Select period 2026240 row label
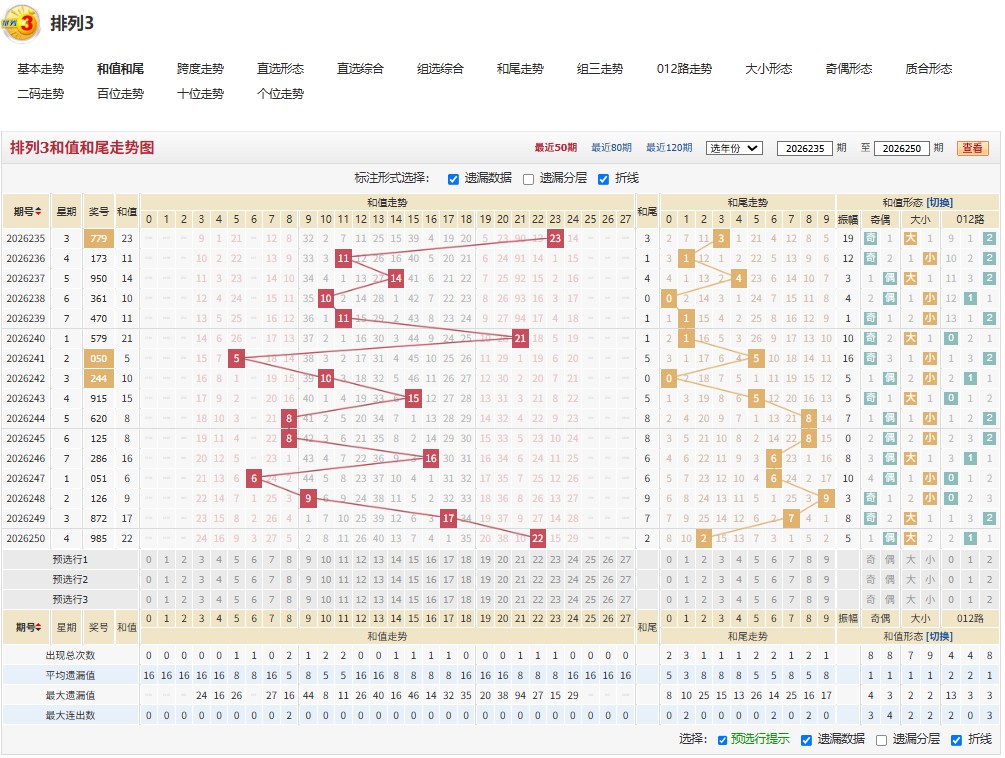 coord(26,338)
